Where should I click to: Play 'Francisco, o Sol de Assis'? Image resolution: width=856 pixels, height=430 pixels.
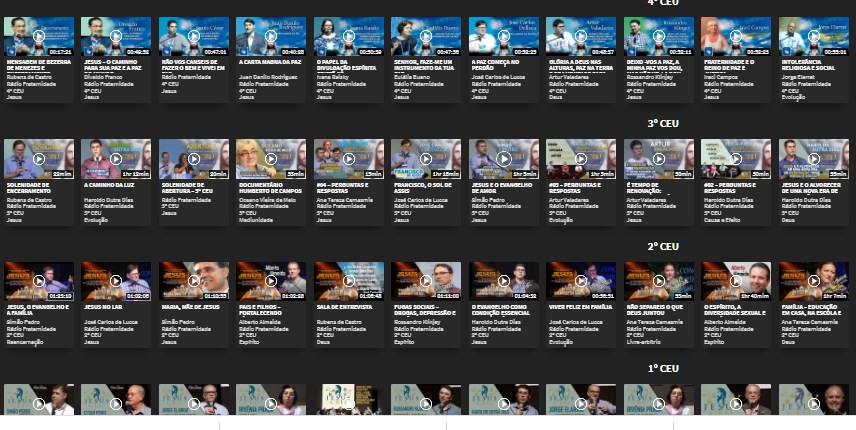click(426, 159)
